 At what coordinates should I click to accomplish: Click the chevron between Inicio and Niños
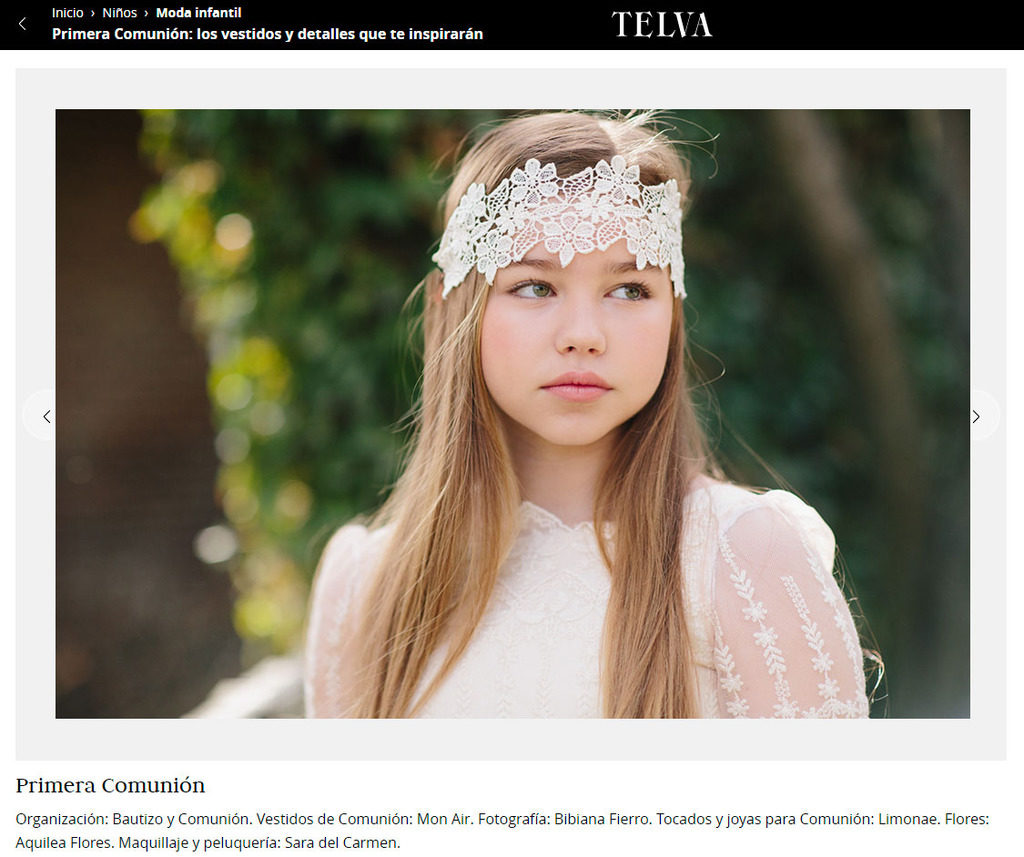(93, 13)
